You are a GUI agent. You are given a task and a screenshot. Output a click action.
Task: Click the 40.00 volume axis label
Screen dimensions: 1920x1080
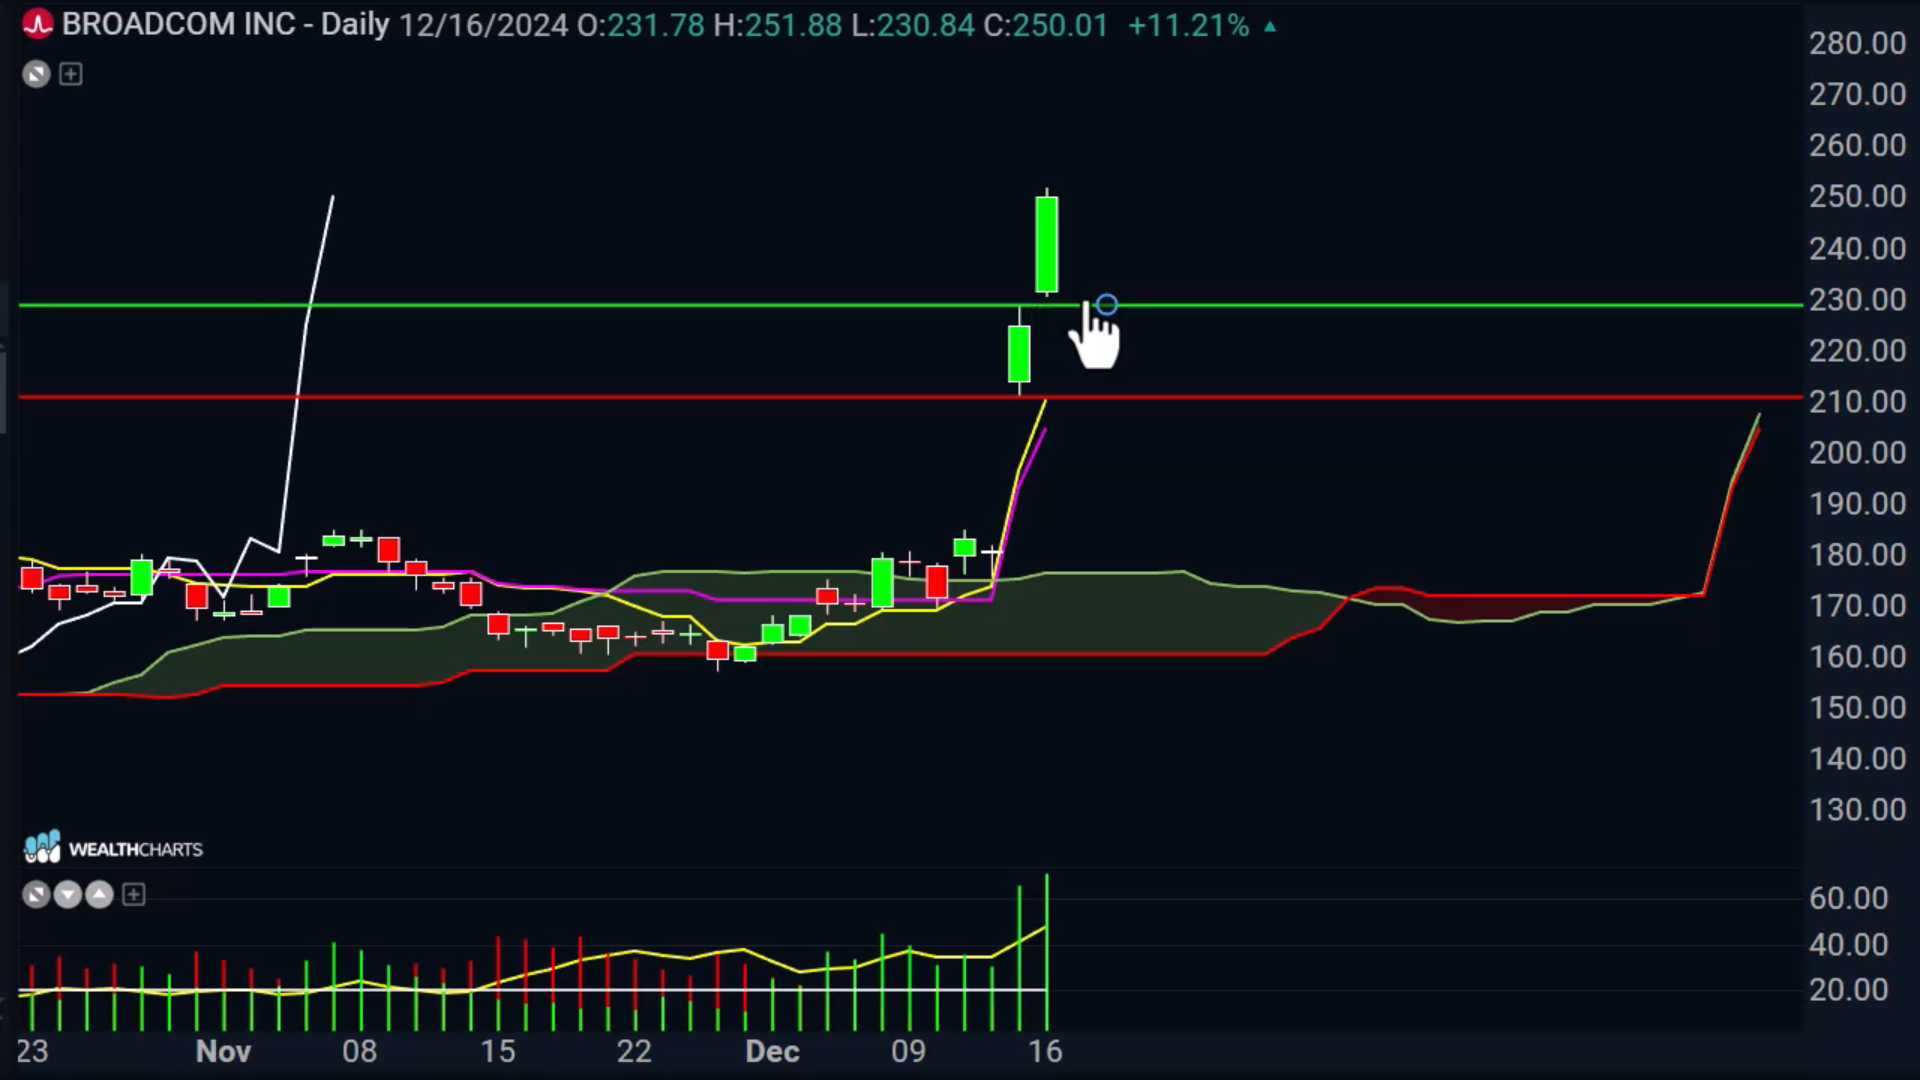(1848, 945)
